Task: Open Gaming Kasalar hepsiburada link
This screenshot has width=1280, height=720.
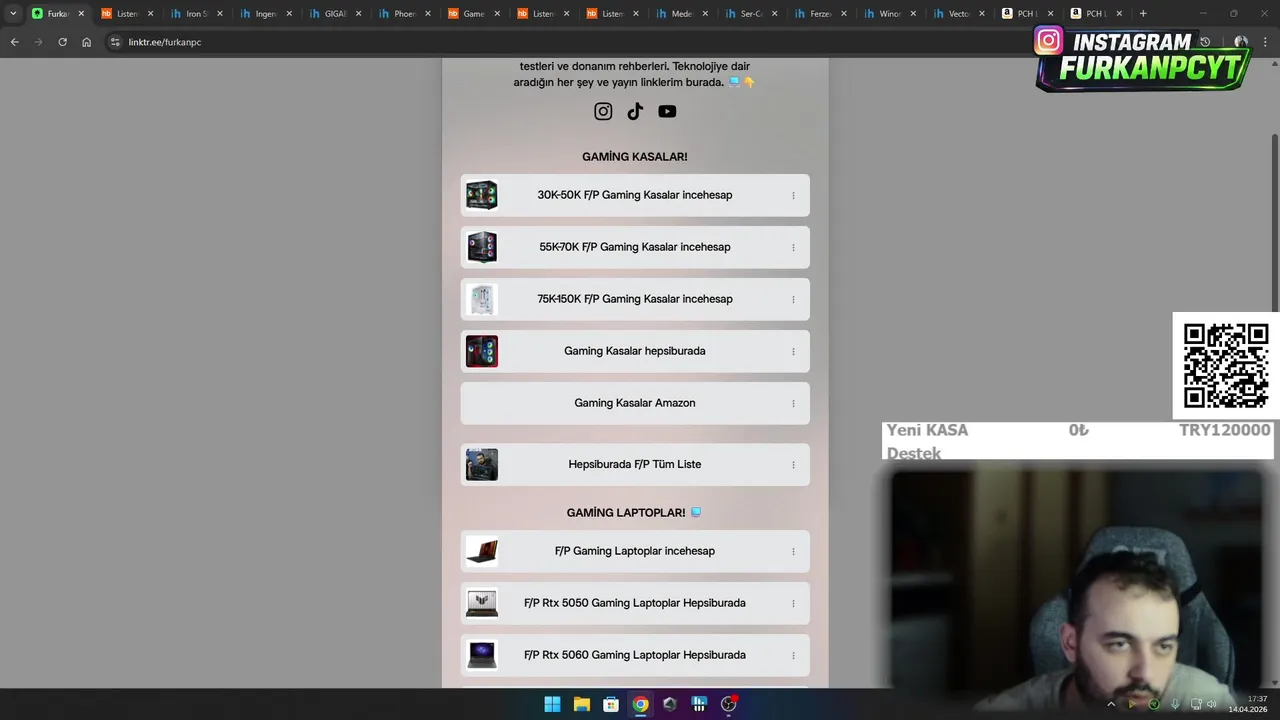Action: pyautogui.click(x=635, y=351)
